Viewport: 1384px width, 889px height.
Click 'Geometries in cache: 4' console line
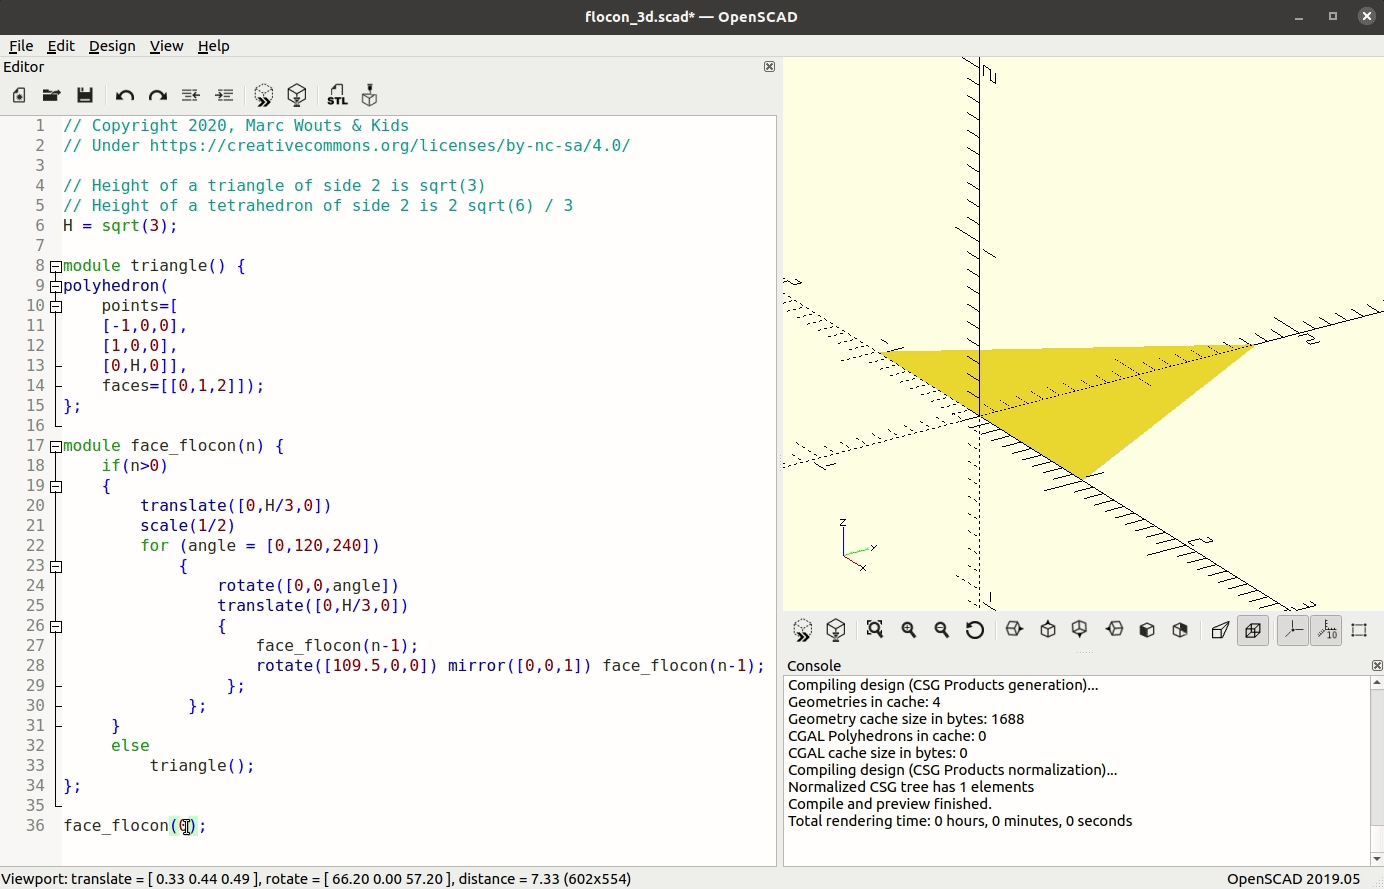864,702
